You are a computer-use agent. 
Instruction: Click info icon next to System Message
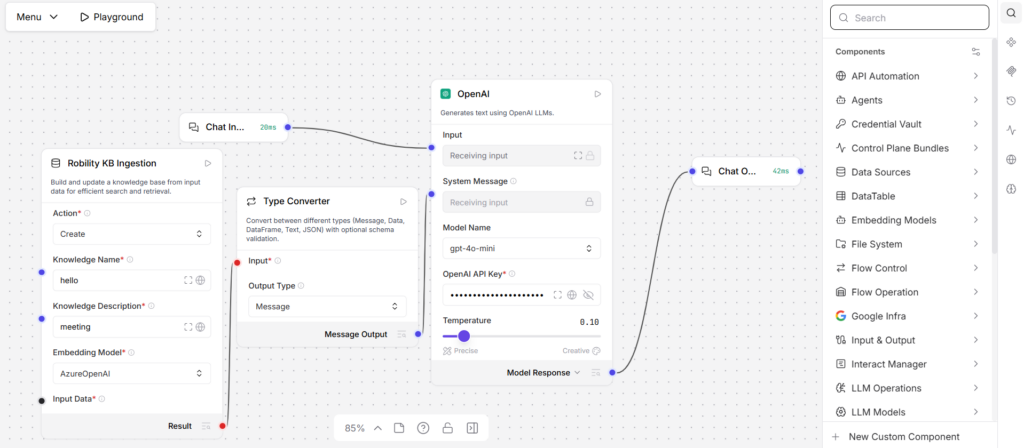(x=513, y=182)
